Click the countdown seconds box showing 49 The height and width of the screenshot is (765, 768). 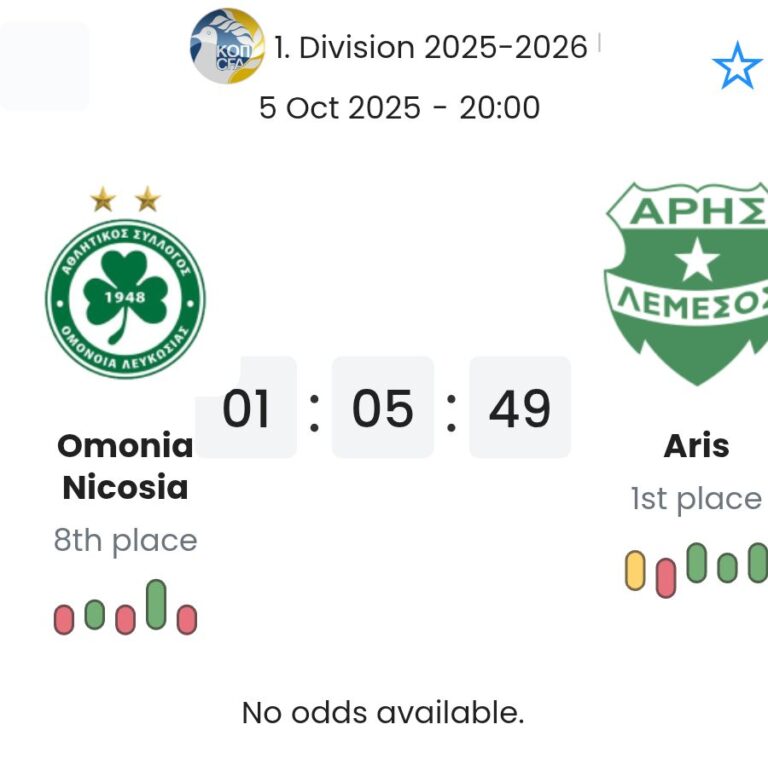pyautogui.click(x=520, y=408)
